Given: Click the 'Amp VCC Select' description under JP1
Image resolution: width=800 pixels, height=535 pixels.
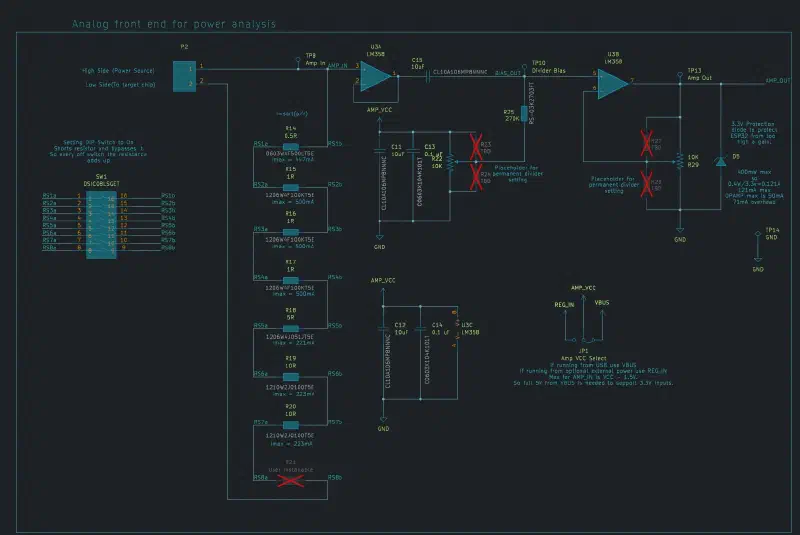Looking at the screenshot, I should tap(584, 359).
